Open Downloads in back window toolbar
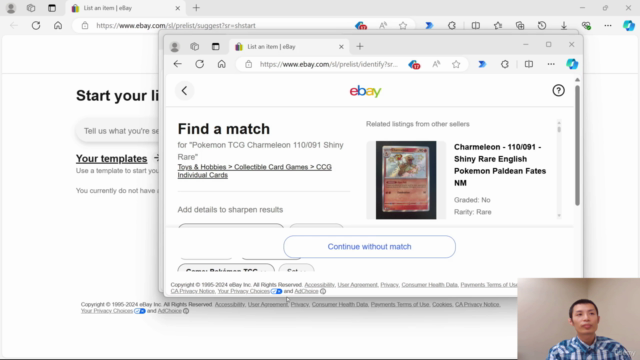Screen dimensions: 640x360 (x=564, y=25)
